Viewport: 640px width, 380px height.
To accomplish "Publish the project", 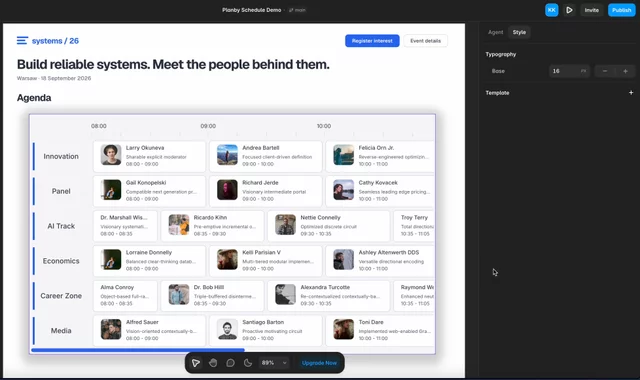I will coord(621,10).
